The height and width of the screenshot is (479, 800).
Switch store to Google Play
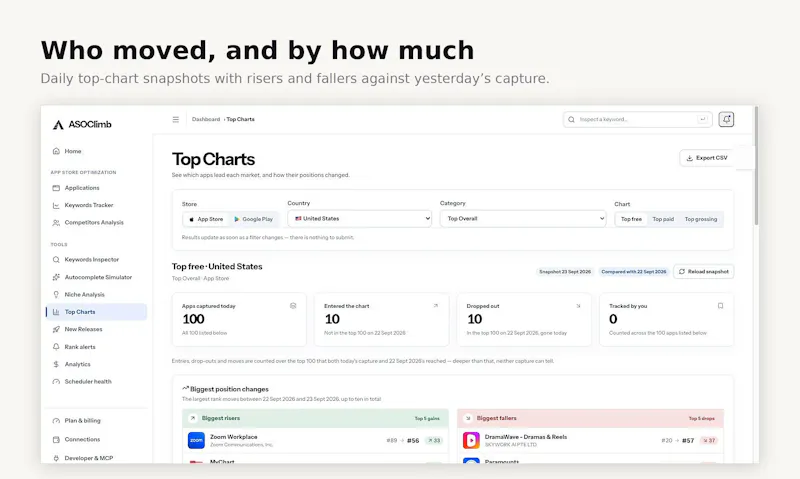coord(254,219)
